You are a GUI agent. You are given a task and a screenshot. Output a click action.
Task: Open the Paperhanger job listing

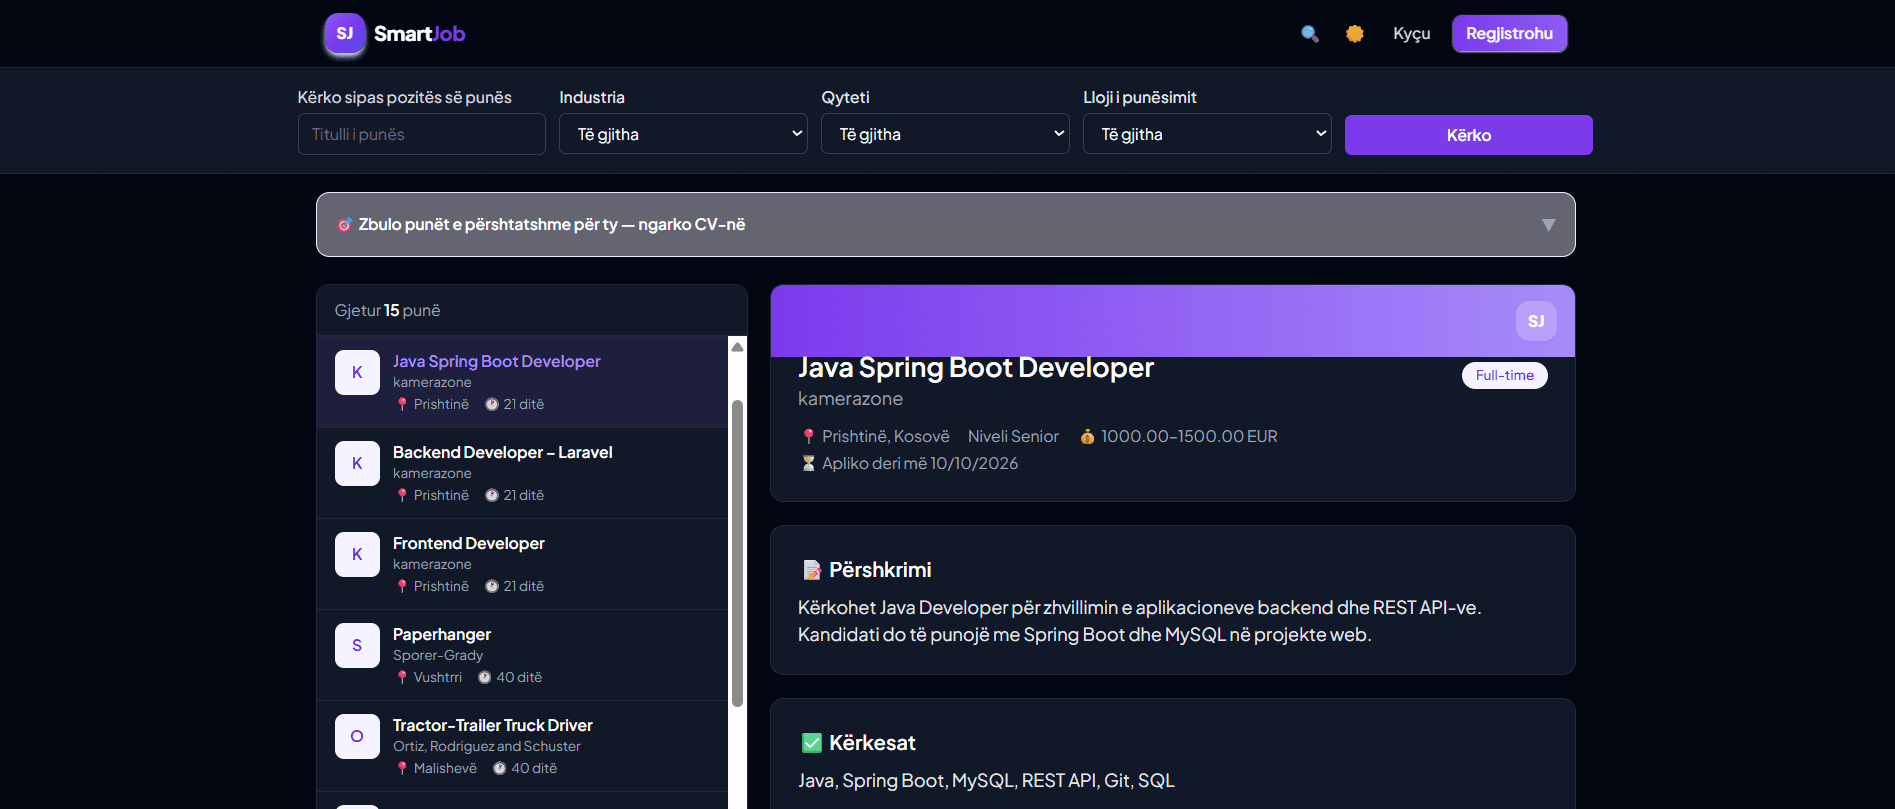(x=522, y=655)
